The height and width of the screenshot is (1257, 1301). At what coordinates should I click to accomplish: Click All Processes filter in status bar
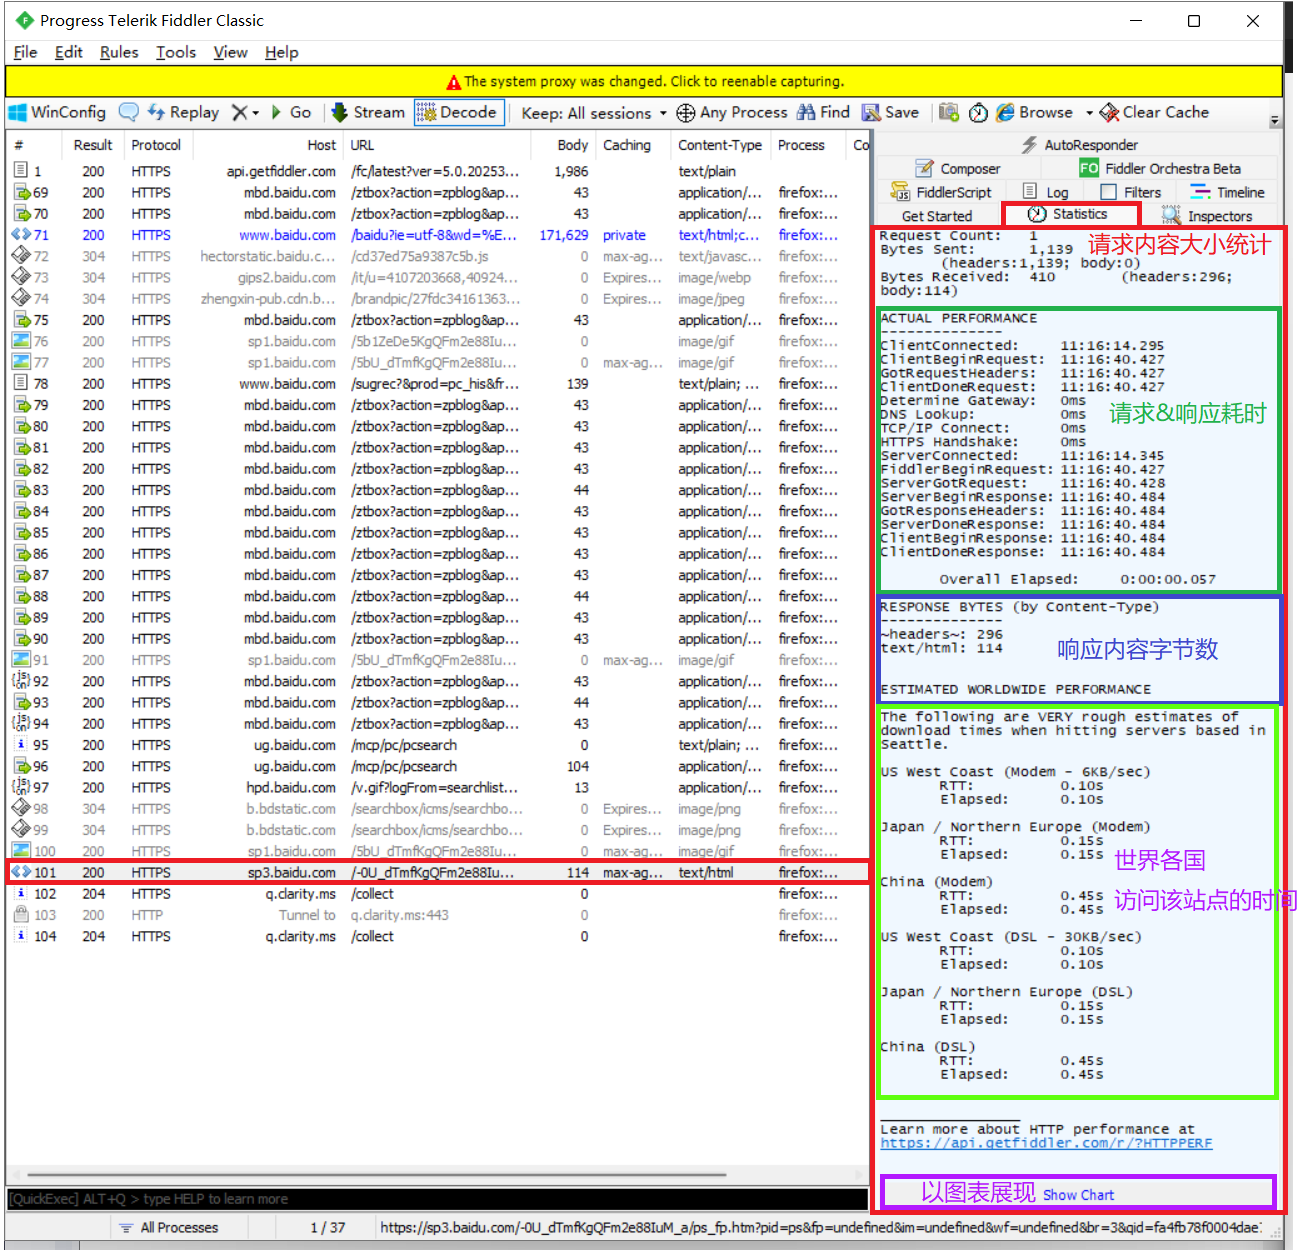point(169,1228)
